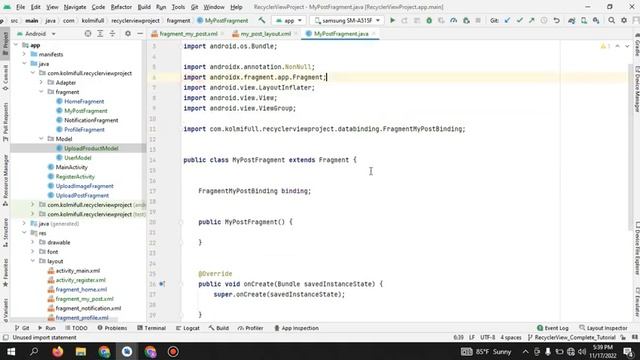Viewport: 640px width, 360px height.
Task: Select activity_main.xml layout file
Action: point(78,271)
